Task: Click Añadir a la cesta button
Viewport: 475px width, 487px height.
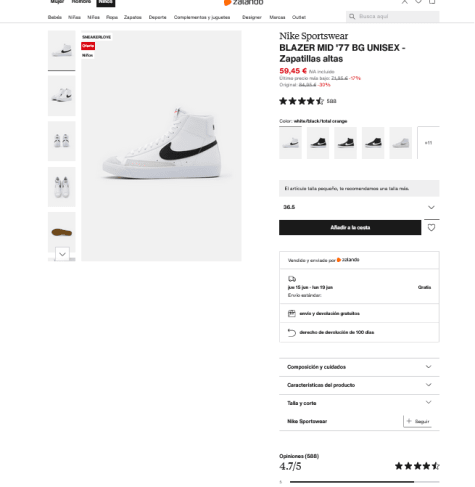Action: tap(350, 227)
